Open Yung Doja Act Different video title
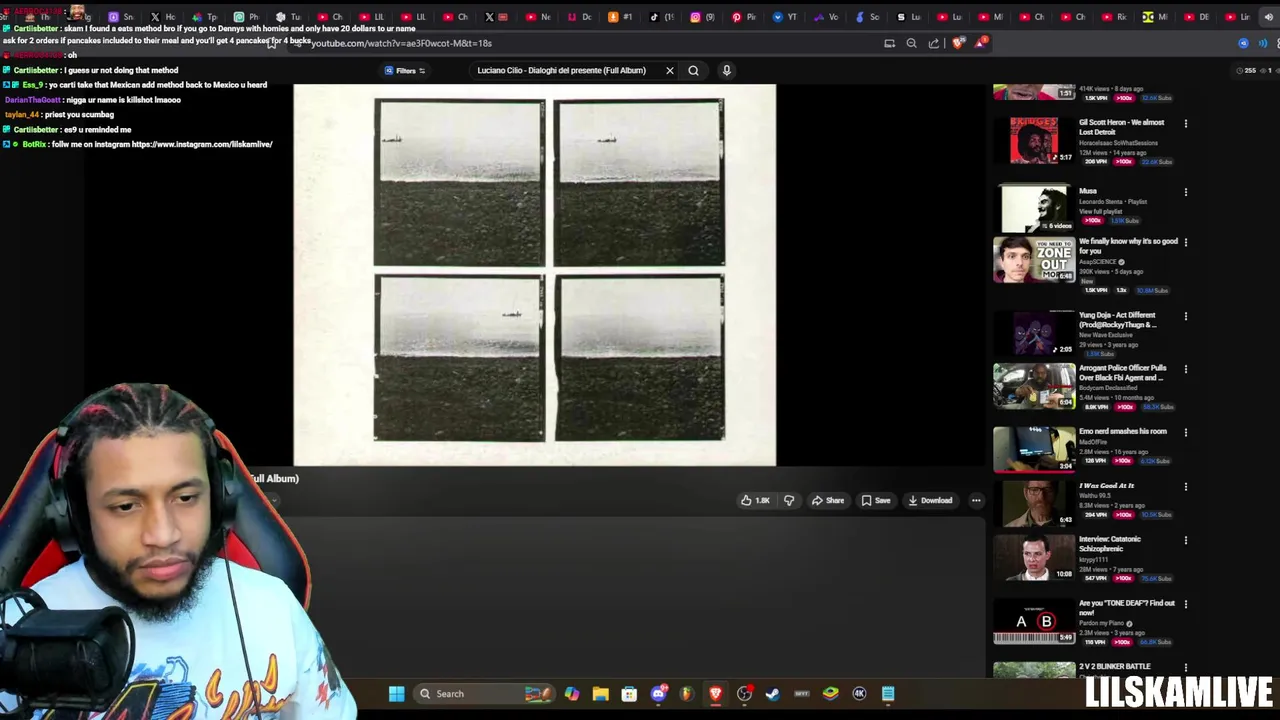Image resolution: width=1280 pixels, height=720 pixels. (x=1117, y=320)
